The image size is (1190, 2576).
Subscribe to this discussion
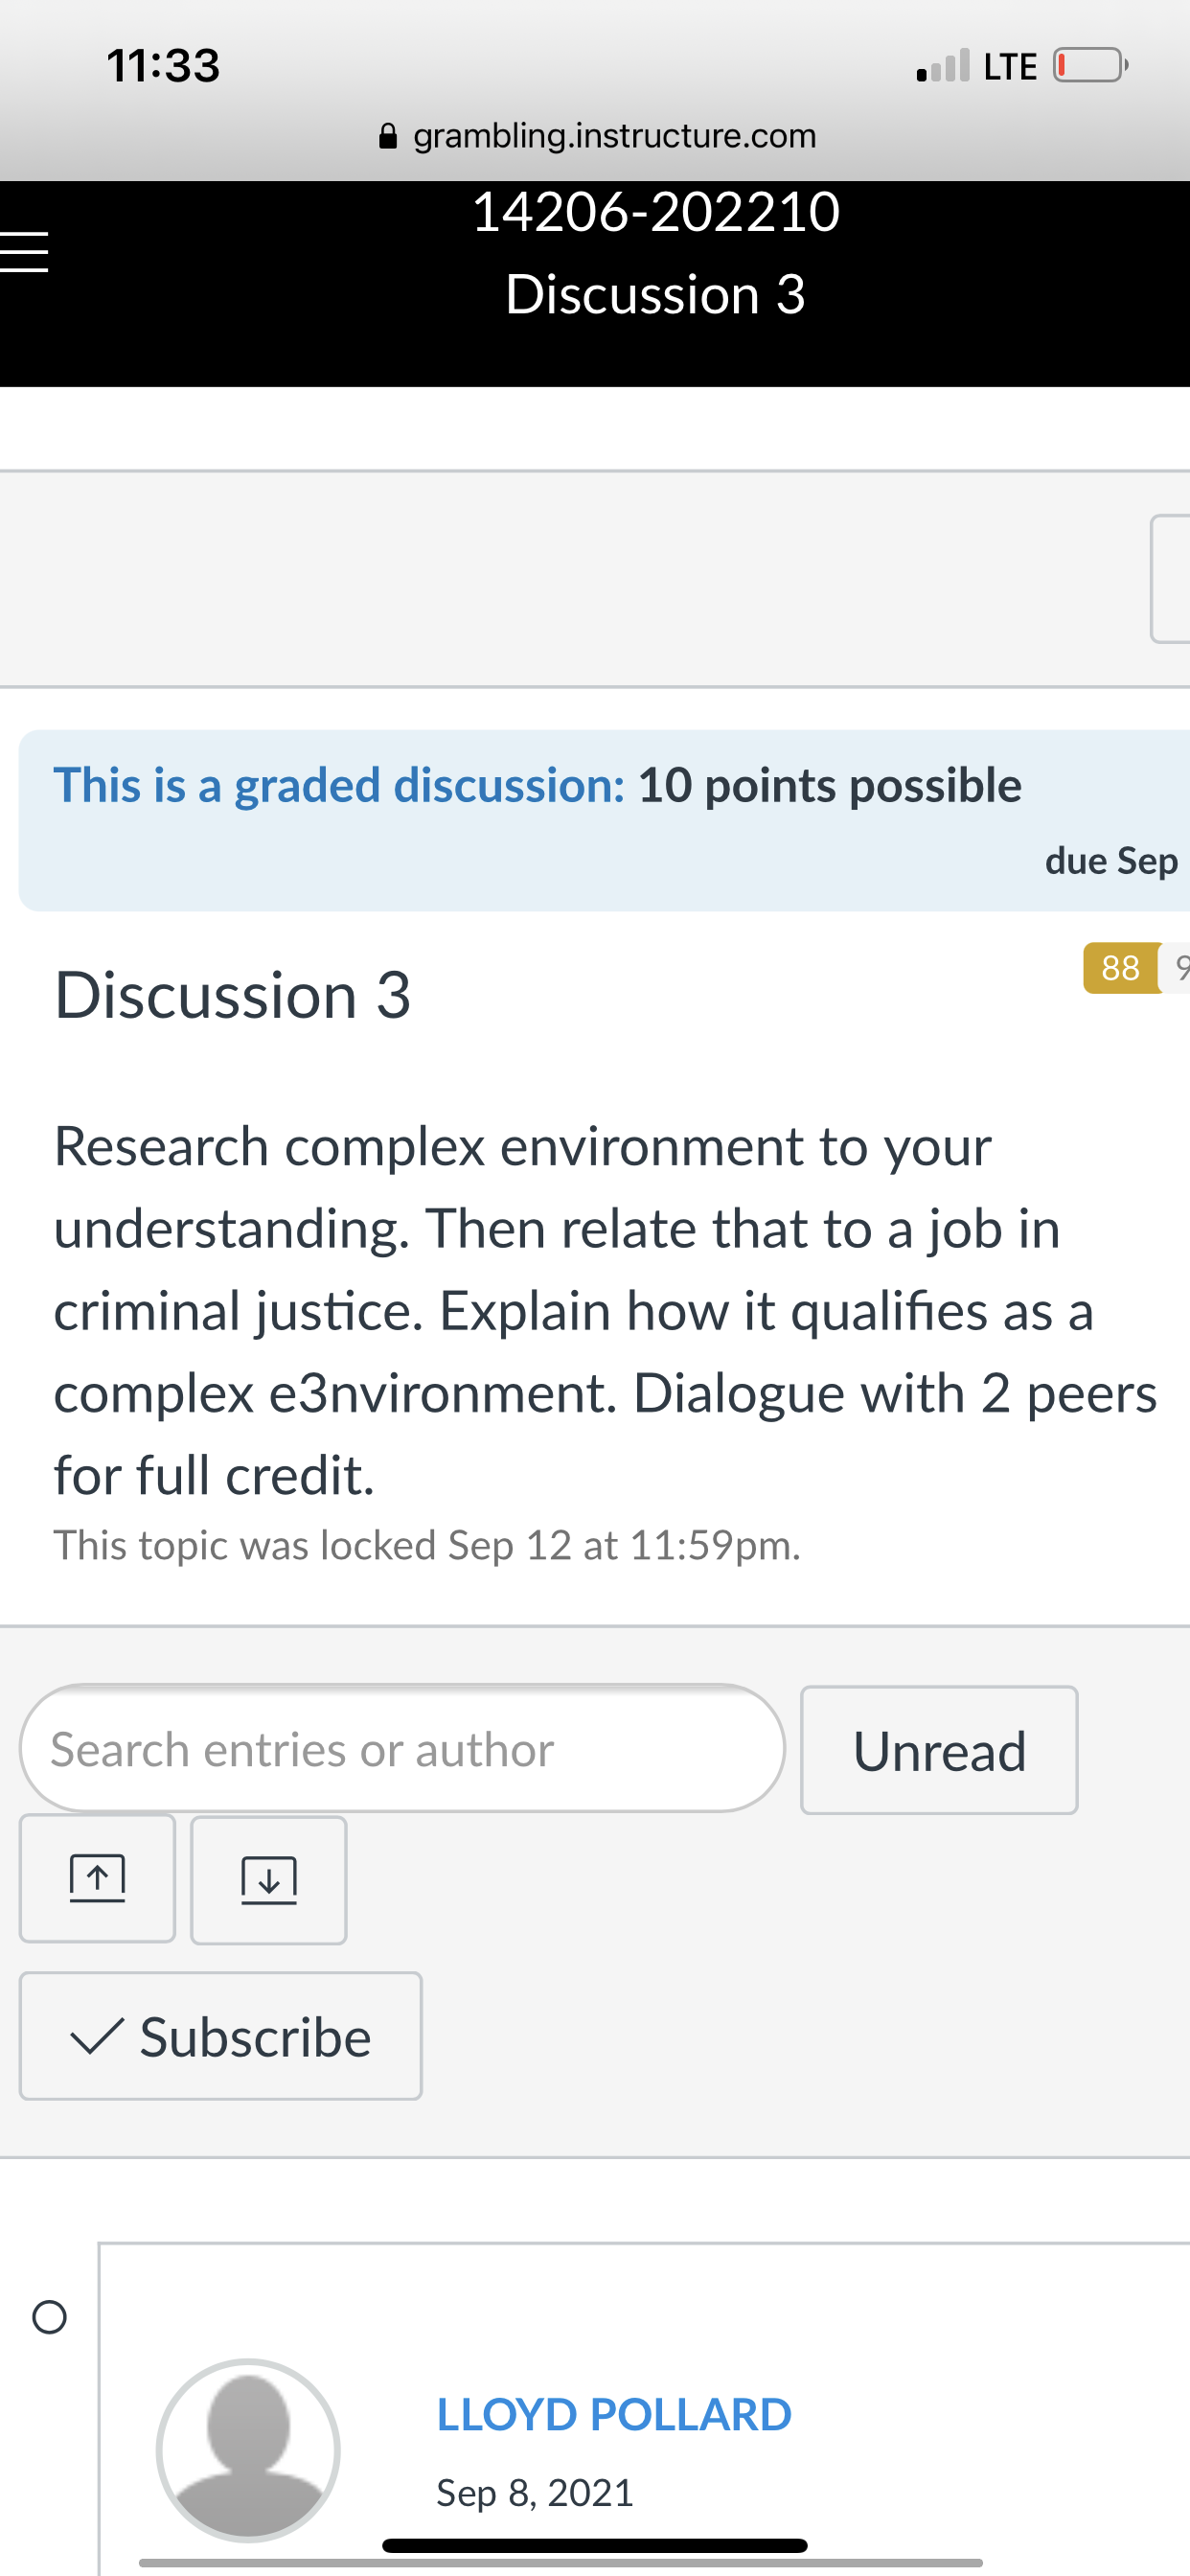point(221,2036)
